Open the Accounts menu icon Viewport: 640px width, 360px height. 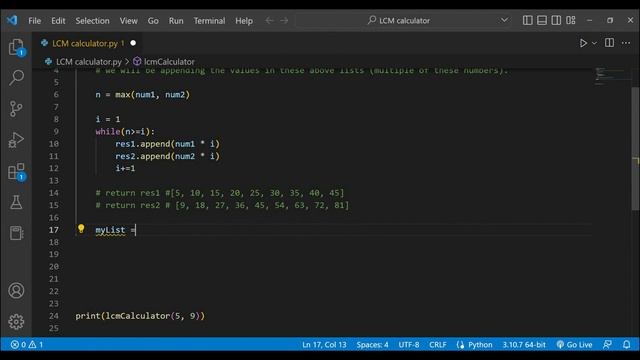(x=16, y=291)
